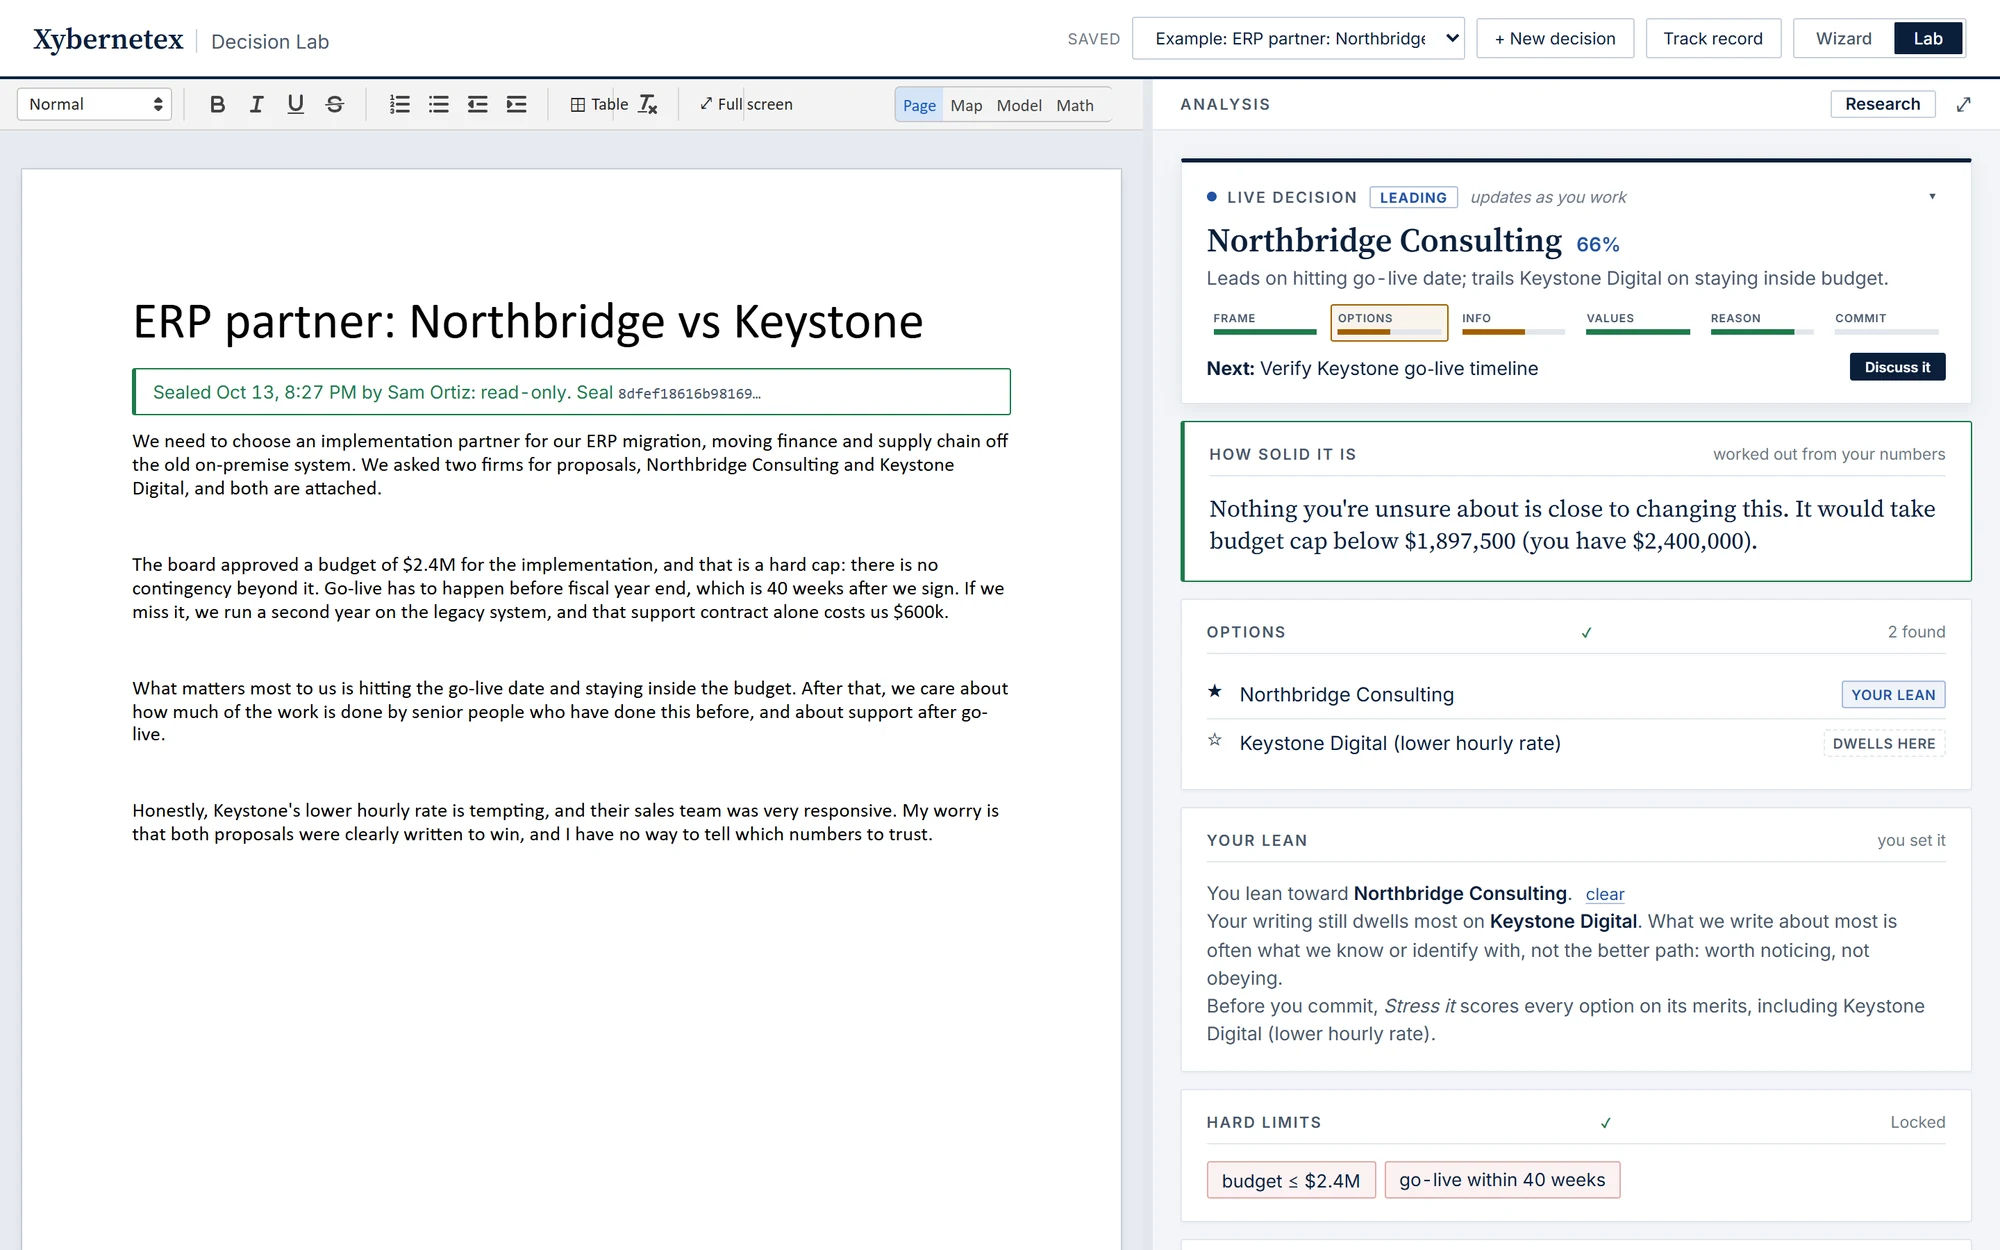
Task: Select the COMMIT progress step
Action: pos(1886,322)
